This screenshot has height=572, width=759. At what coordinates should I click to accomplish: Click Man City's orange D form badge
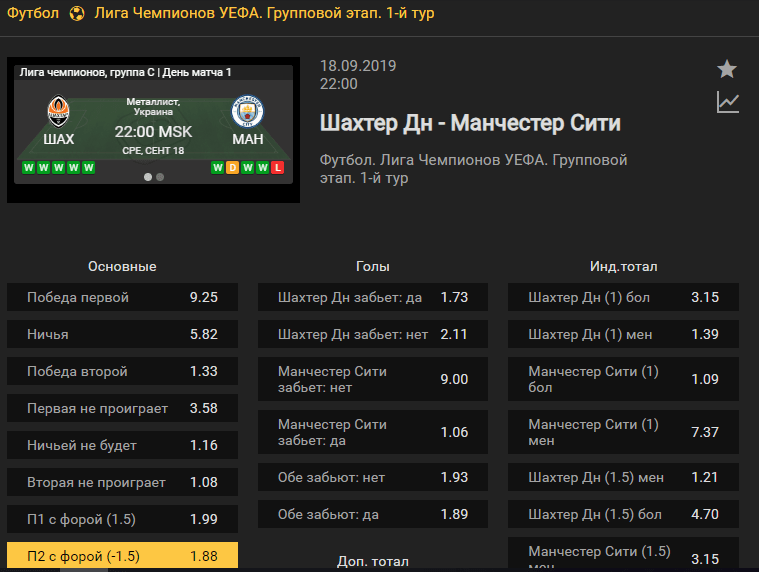[x=232, y=168]
